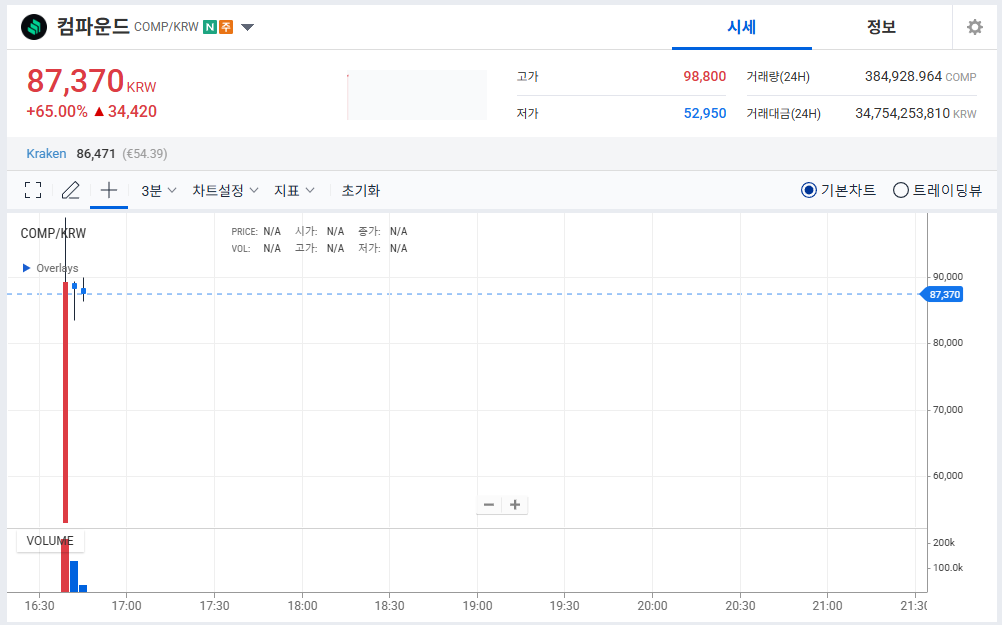Click the green N badge icon

pos(210,27)
